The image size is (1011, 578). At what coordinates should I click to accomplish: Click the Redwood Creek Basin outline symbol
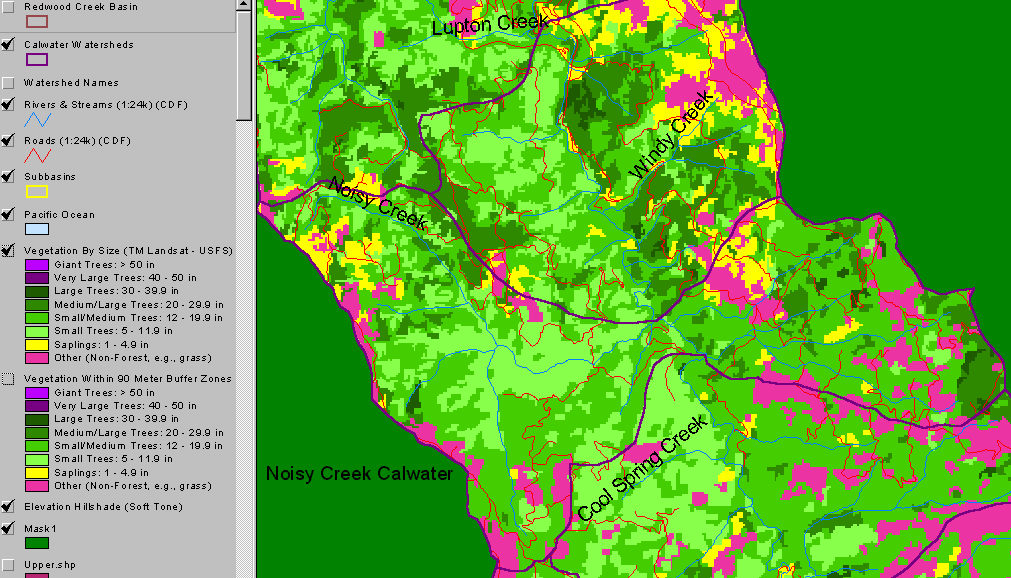(x=37, y=21)
